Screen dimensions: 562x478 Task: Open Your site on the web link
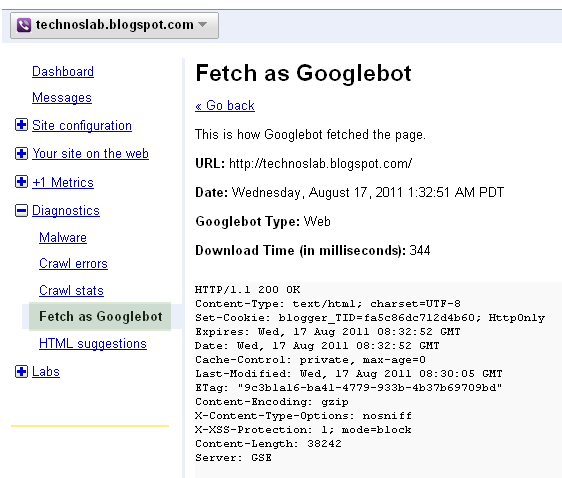(90, 153)
